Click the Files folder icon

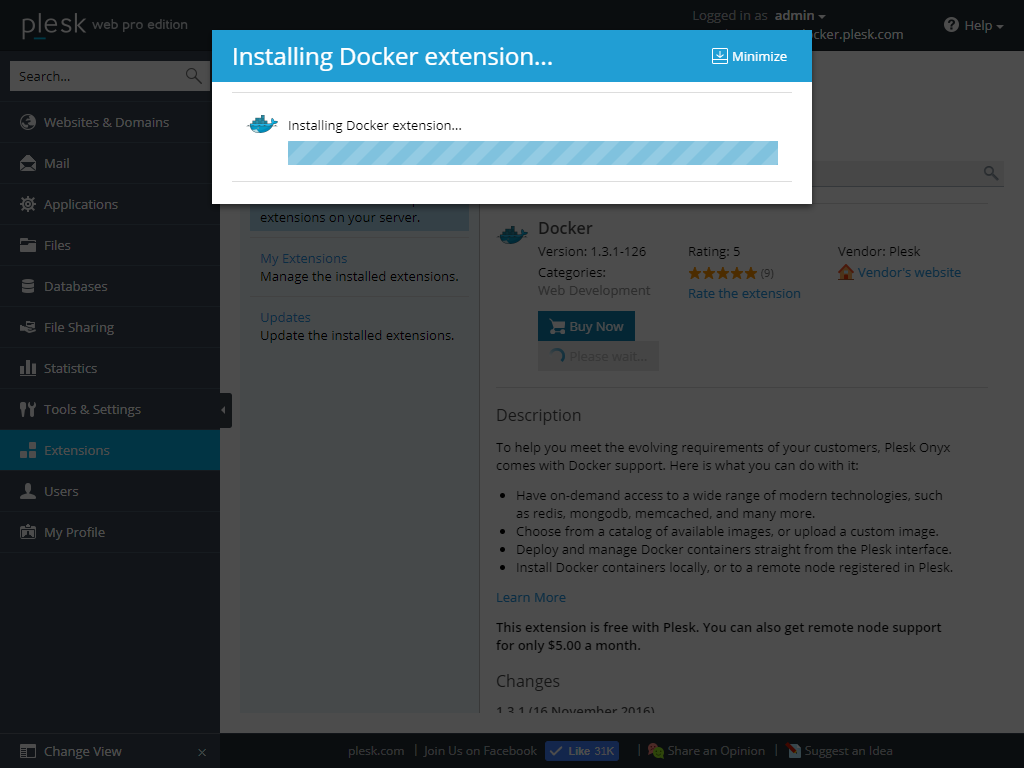click(27, 245)
